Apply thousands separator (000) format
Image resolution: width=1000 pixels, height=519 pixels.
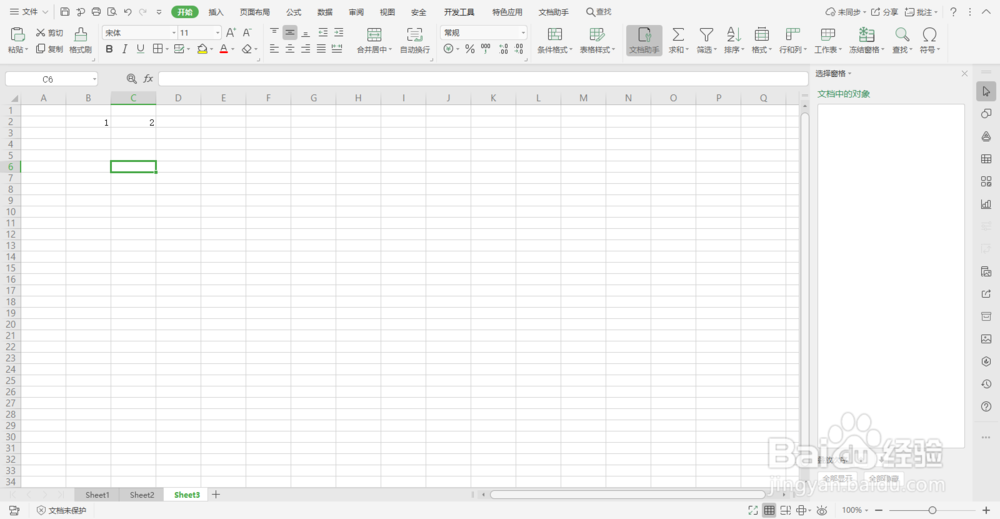pos(486,48)
